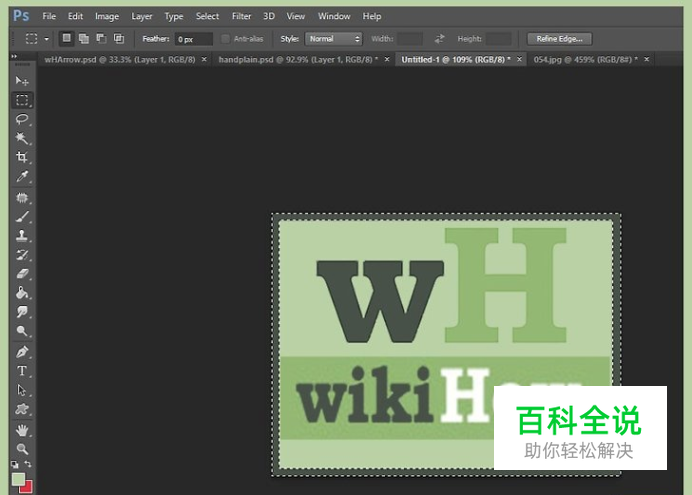Select the Eyedropper tool
The image size is (692, 495).
click(22, 176)
